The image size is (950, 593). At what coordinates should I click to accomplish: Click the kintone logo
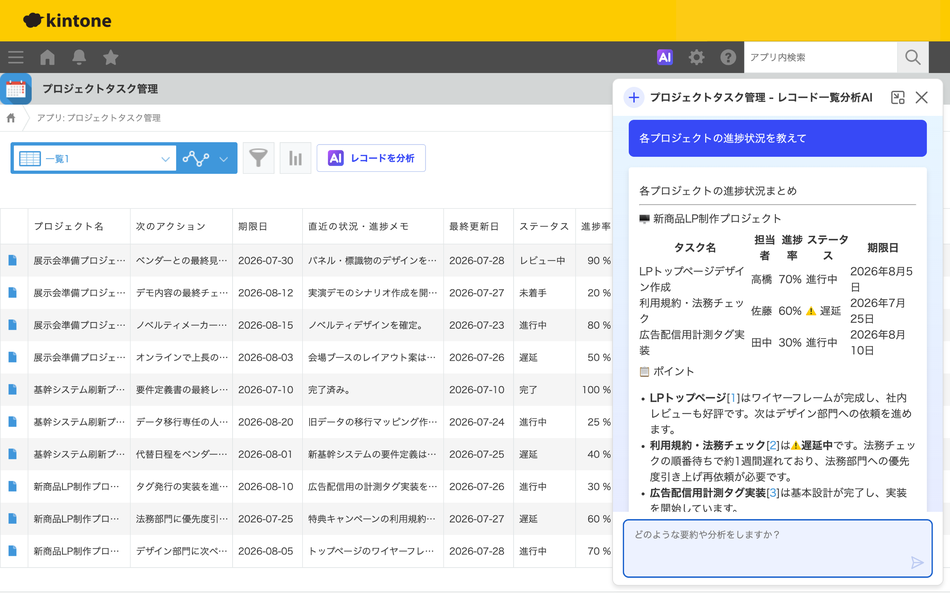[67, 21]
